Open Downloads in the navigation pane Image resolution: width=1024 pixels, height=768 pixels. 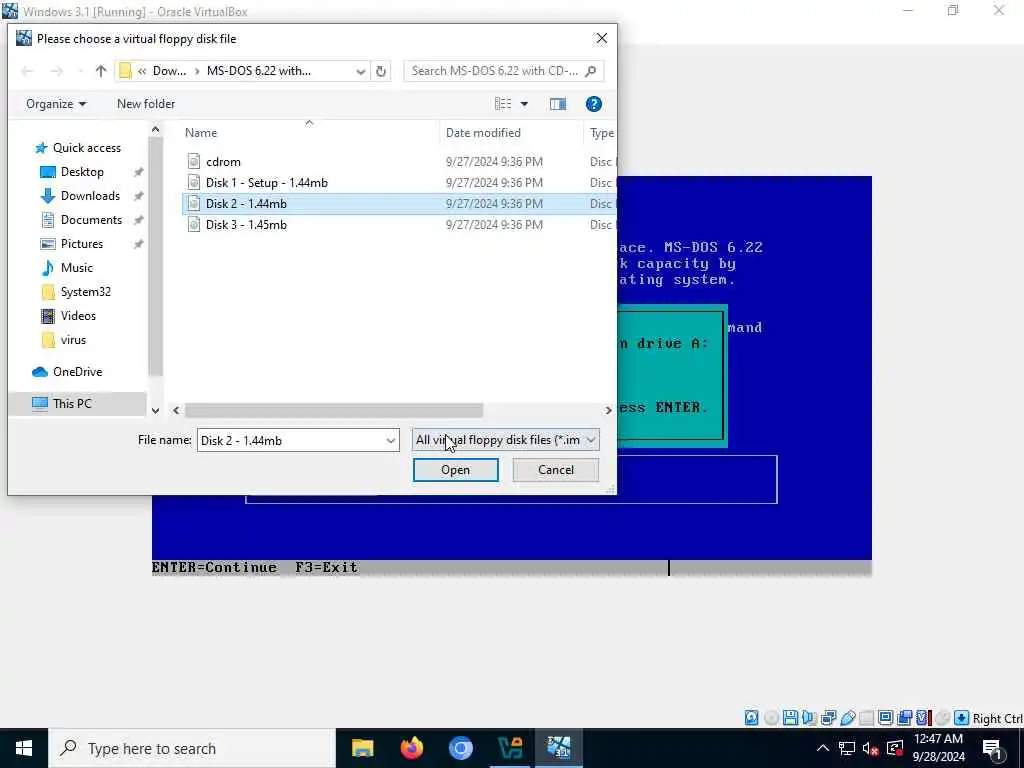(x=90, y=196)
